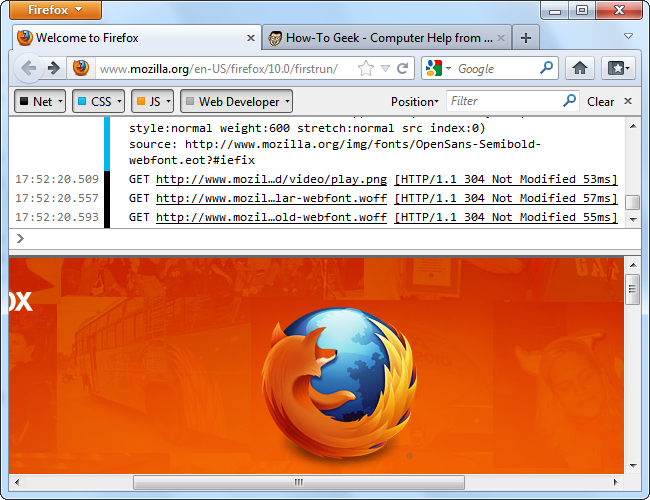Image resolution: width=650 pixels, height=500 pixels.
Task: Go back one page
Action: point(28,68)
